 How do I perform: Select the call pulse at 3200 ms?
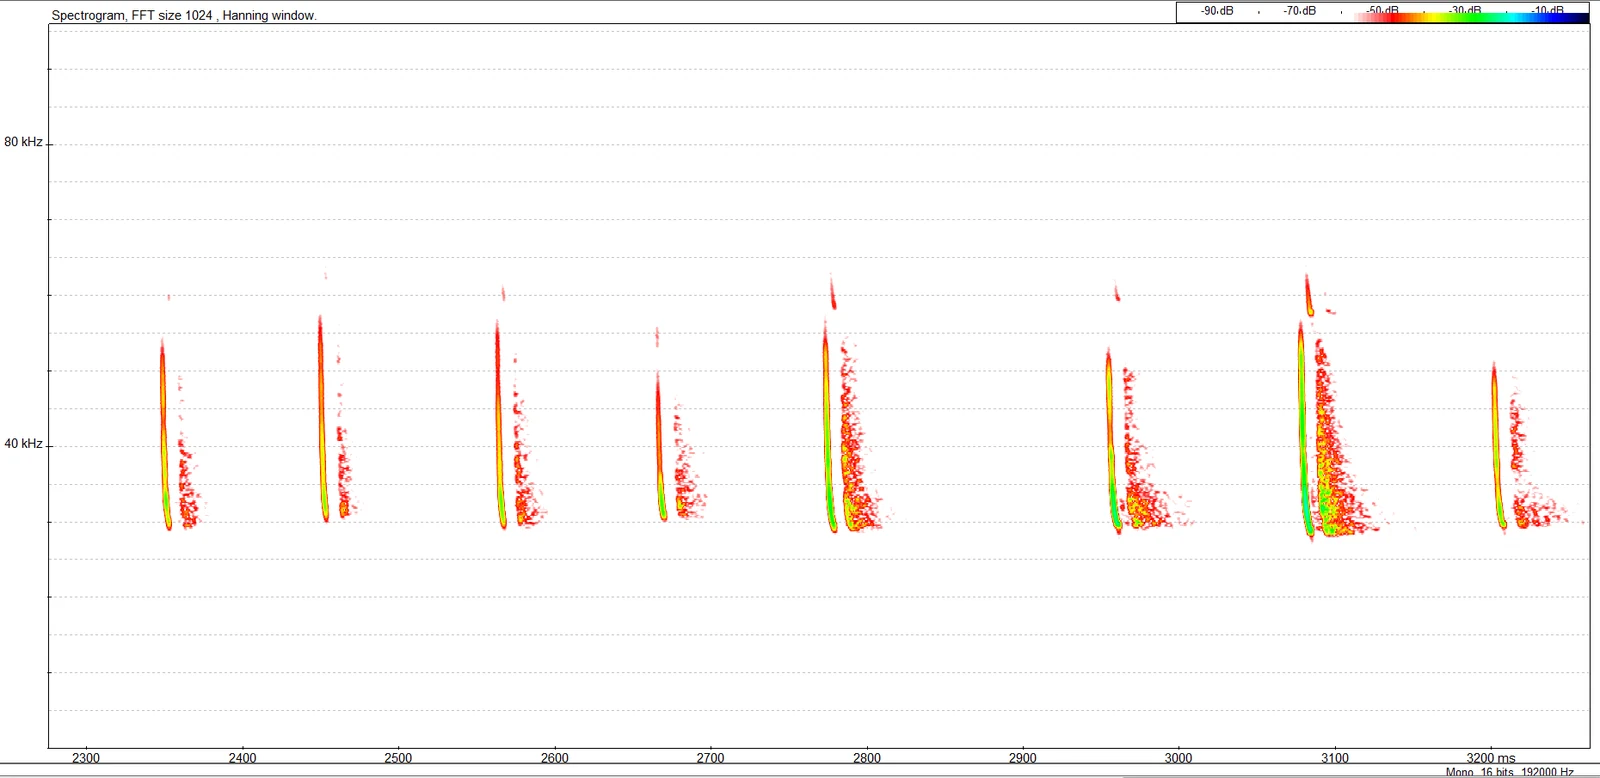click(1498, 446)
